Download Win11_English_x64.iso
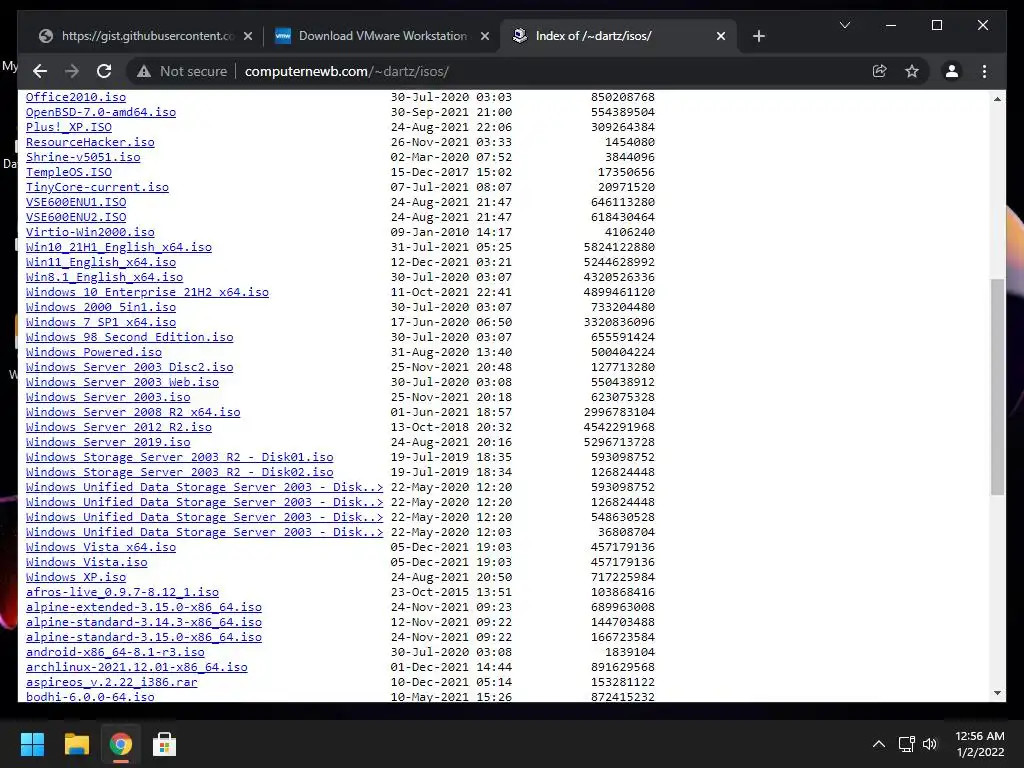The width and height of the screenshot is (1024, 768). pyautogui.click(x=101, y=263)
